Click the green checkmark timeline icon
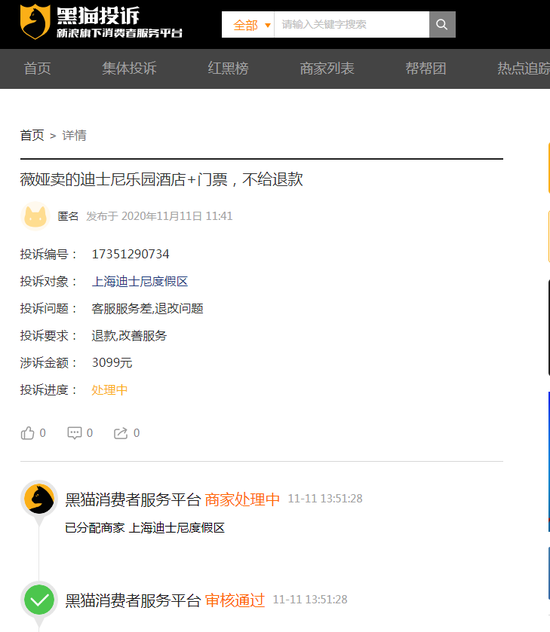 coord(39,600)
